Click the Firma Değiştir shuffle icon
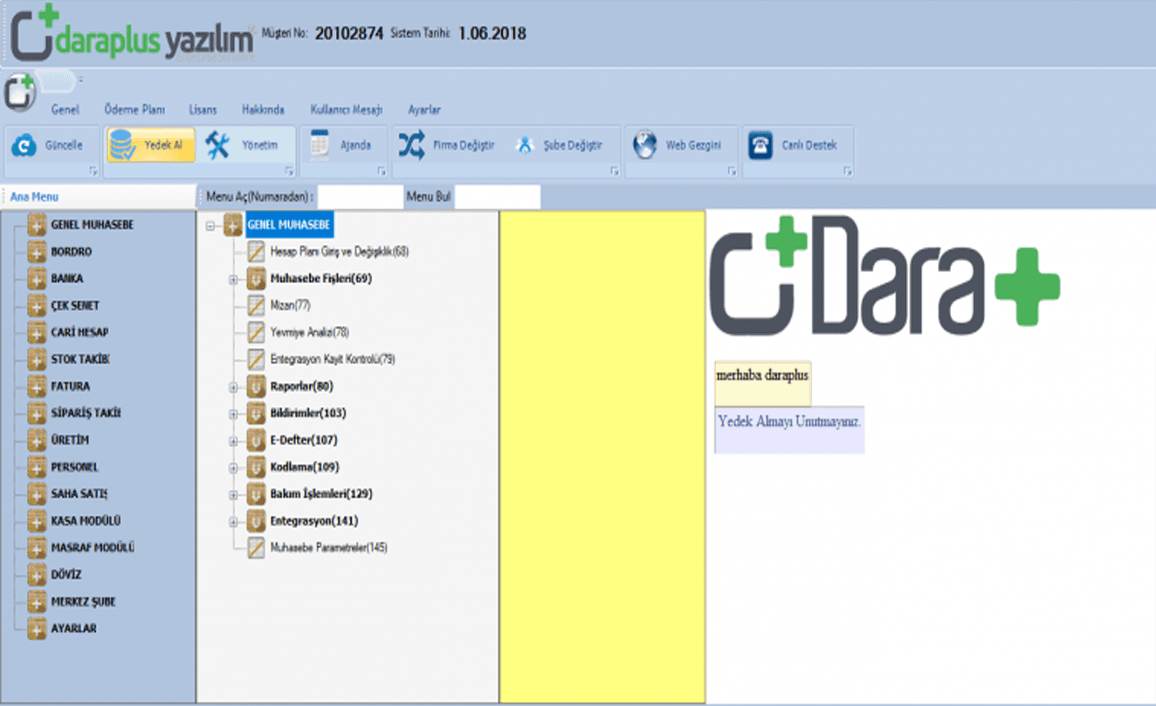1156x706 pixels. [x=411, y=144]
